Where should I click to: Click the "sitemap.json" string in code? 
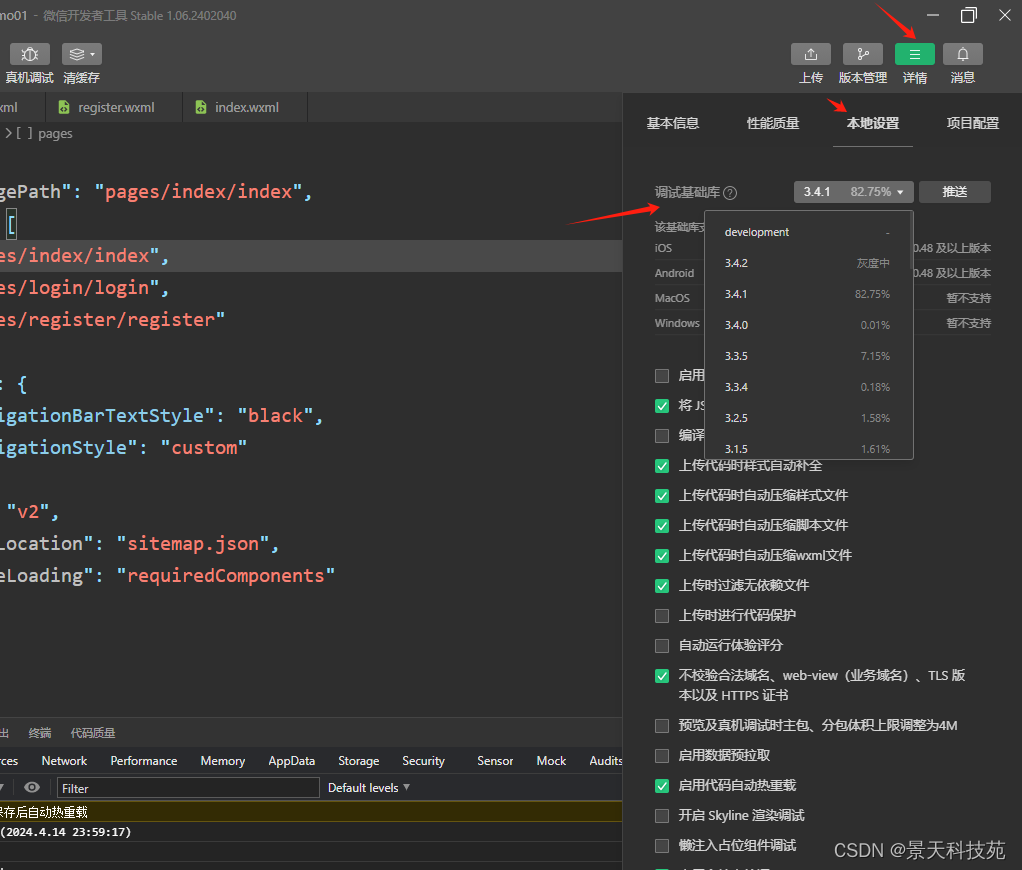[193, 544]
